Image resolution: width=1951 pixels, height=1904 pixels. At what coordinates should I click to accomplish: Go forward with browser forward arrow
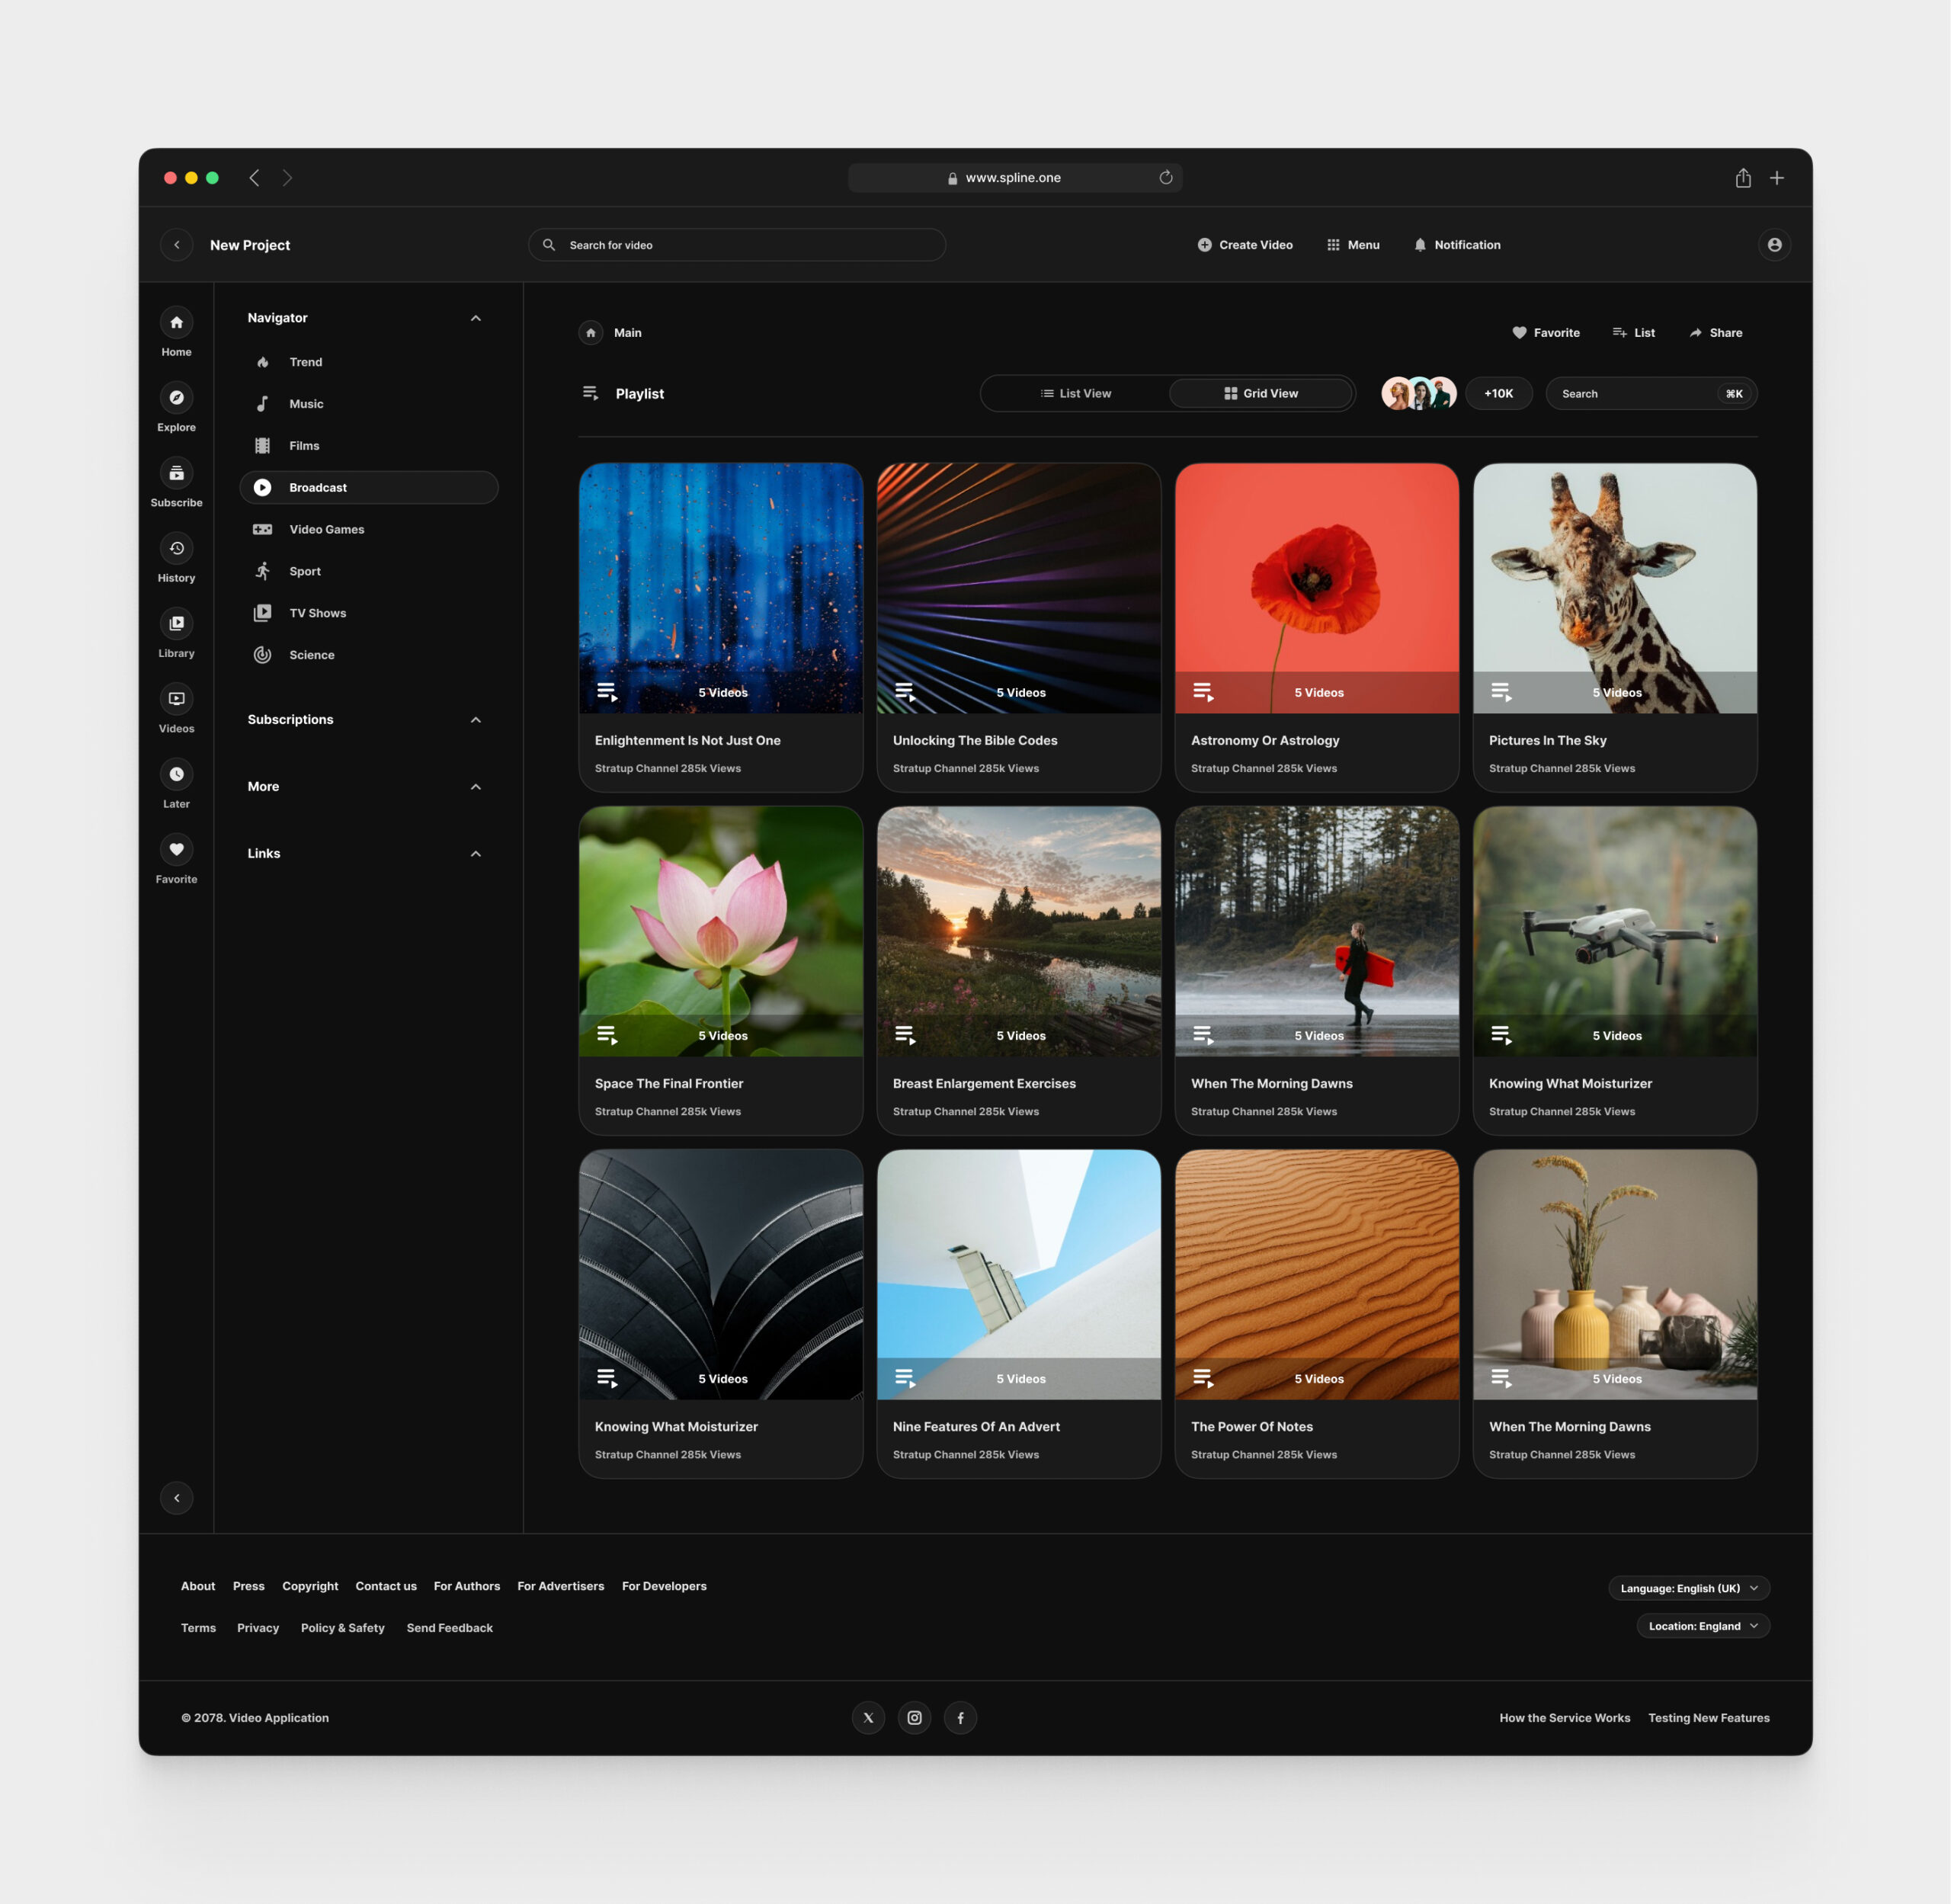coord(287,178)
